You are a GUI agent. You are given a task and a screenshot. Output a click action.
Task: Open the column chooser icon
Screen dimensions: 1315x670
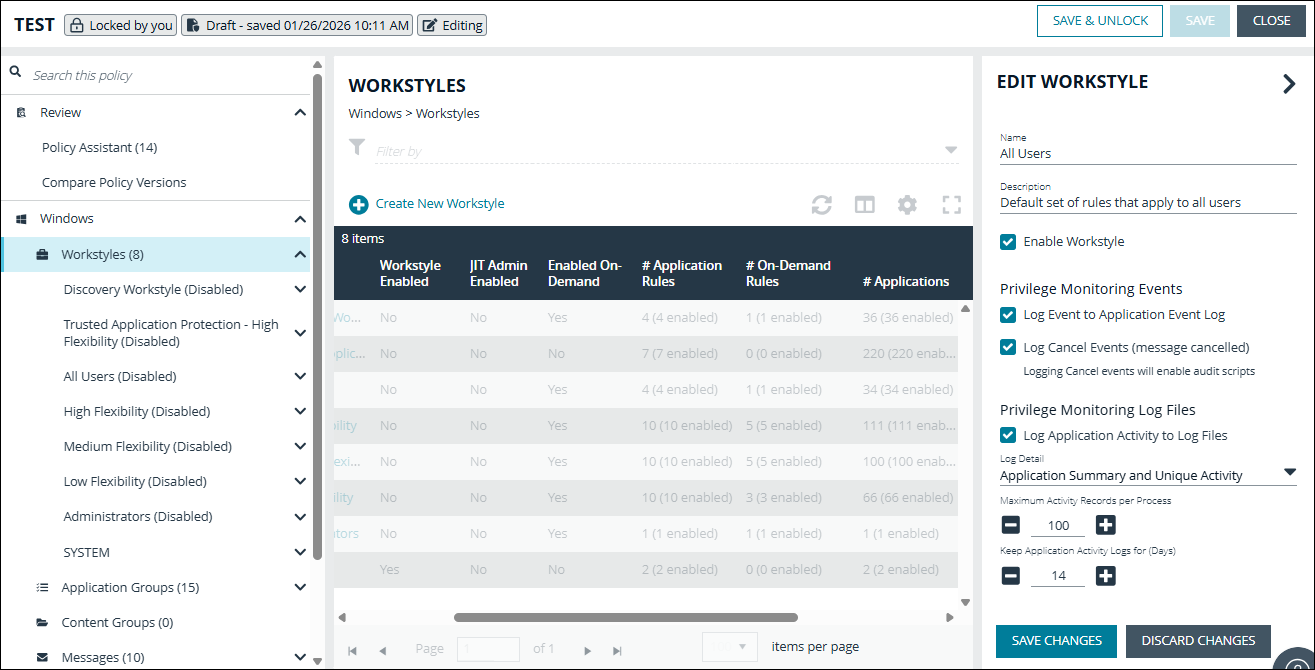(x=864, y=204)
